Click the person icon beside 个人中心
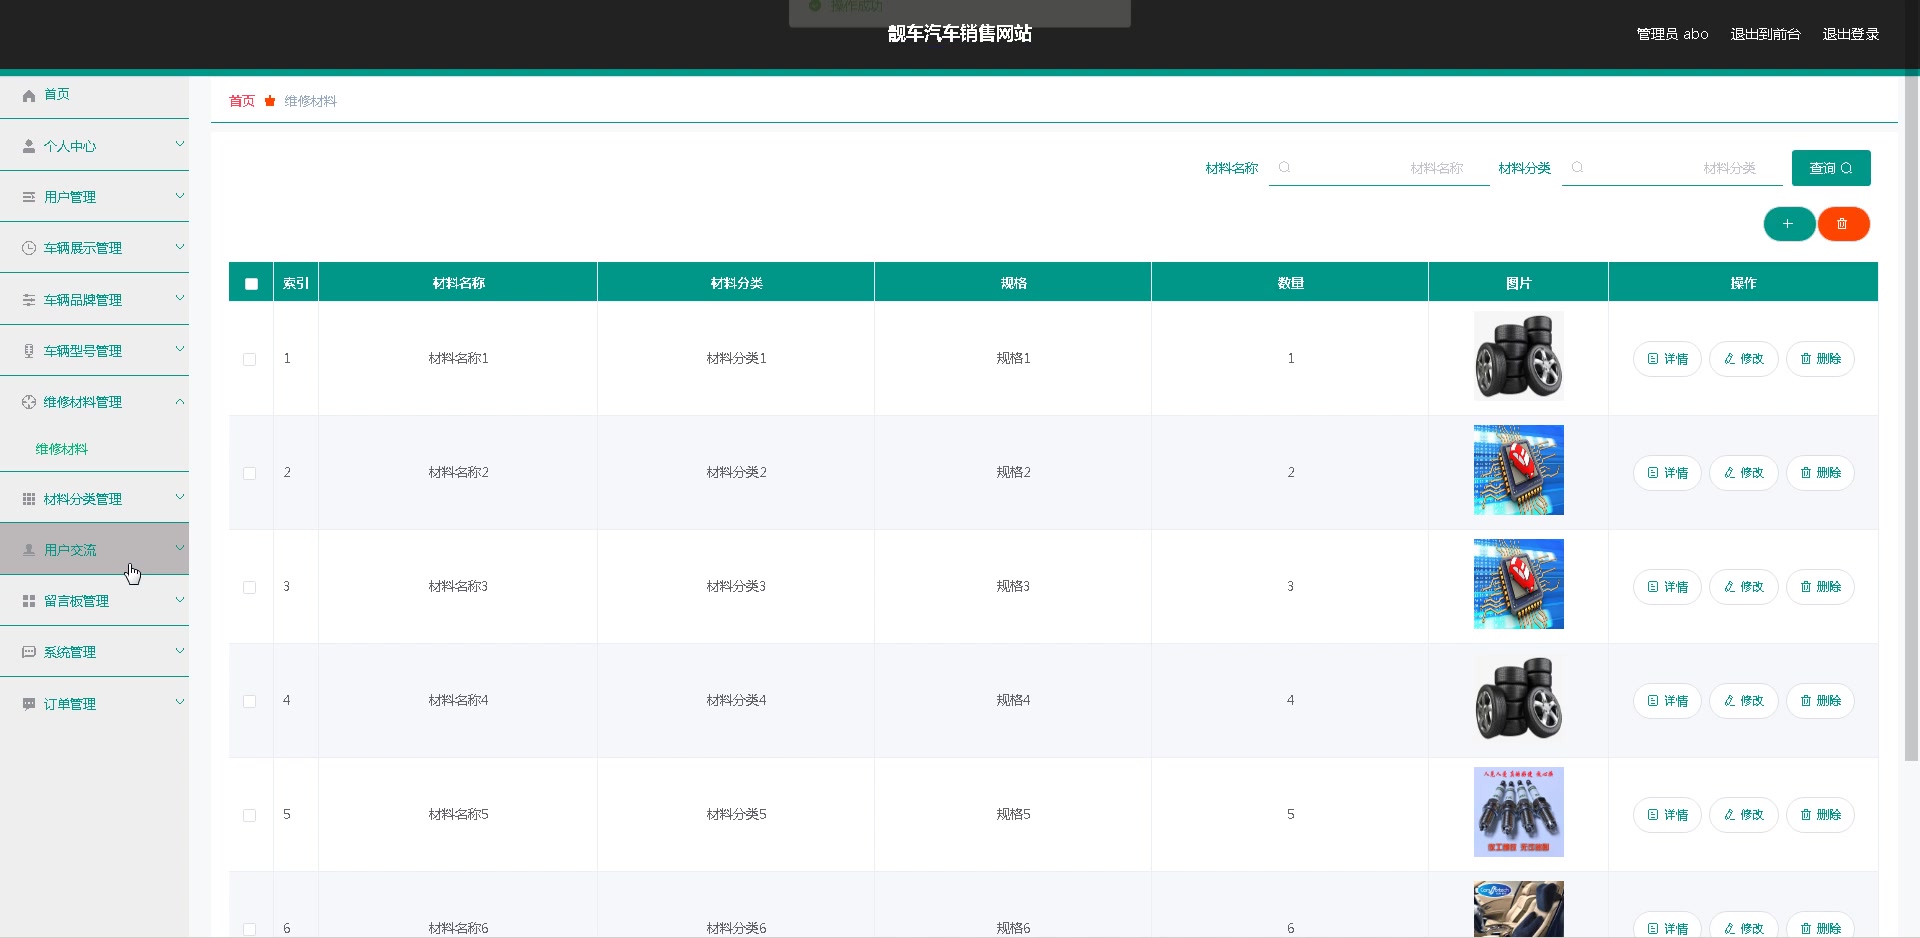The width and height of the screenshot is (1920, 938). (29, 146)
